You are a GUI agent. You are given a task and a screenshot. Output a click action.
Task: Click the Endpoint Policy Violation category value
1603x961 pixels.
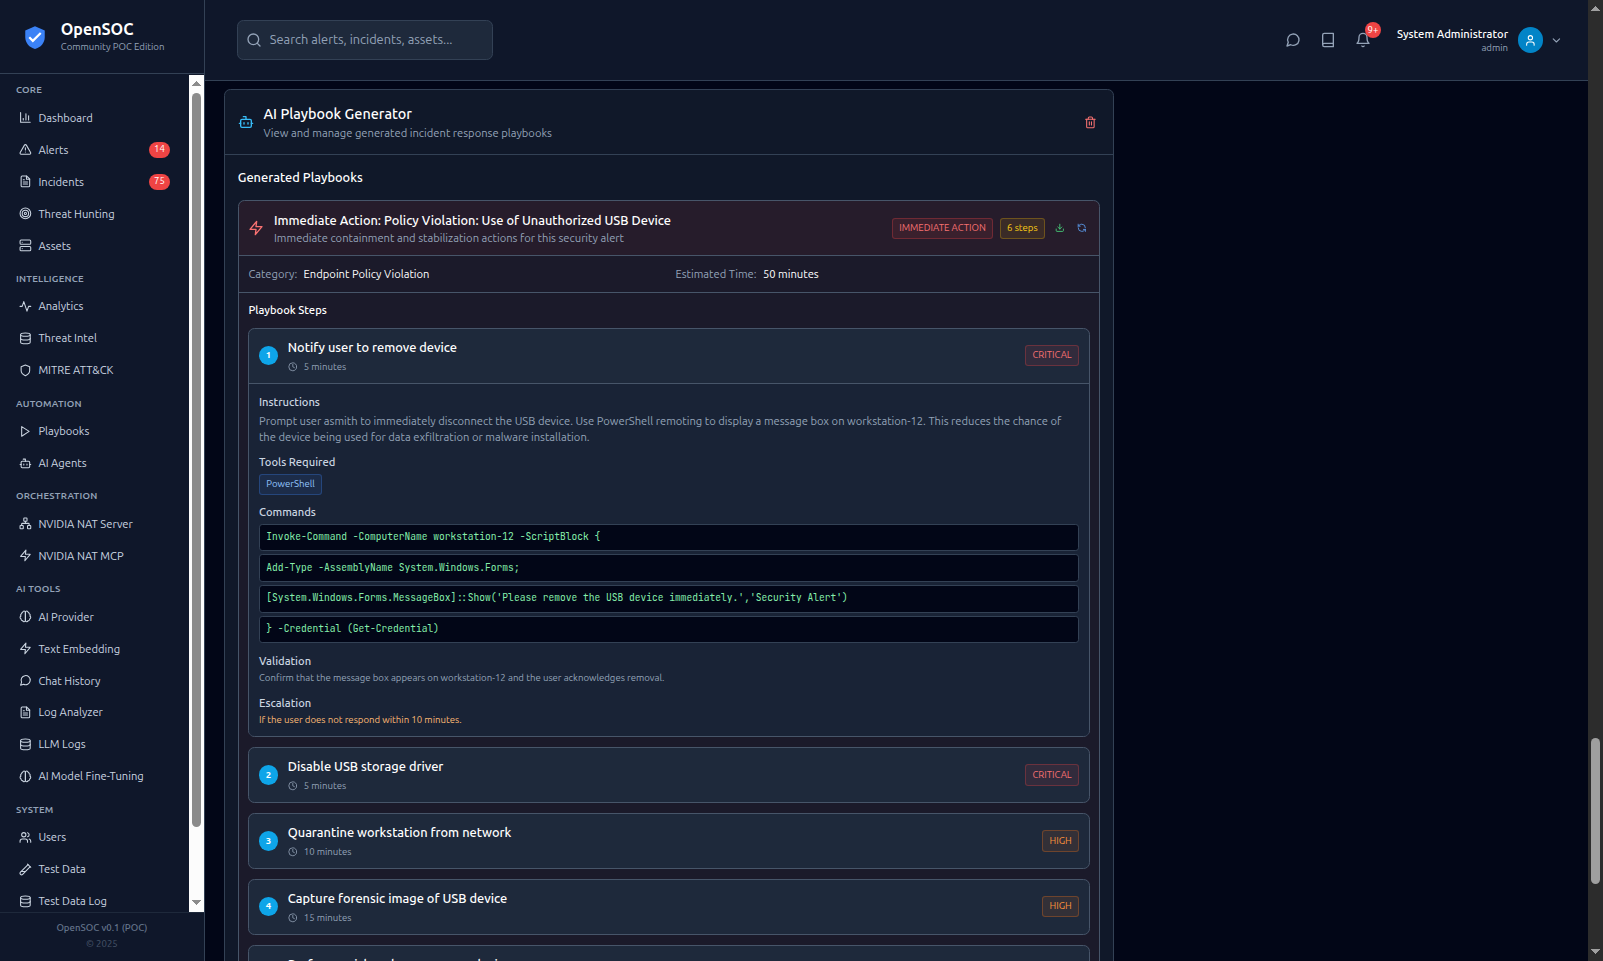(366, 274)
